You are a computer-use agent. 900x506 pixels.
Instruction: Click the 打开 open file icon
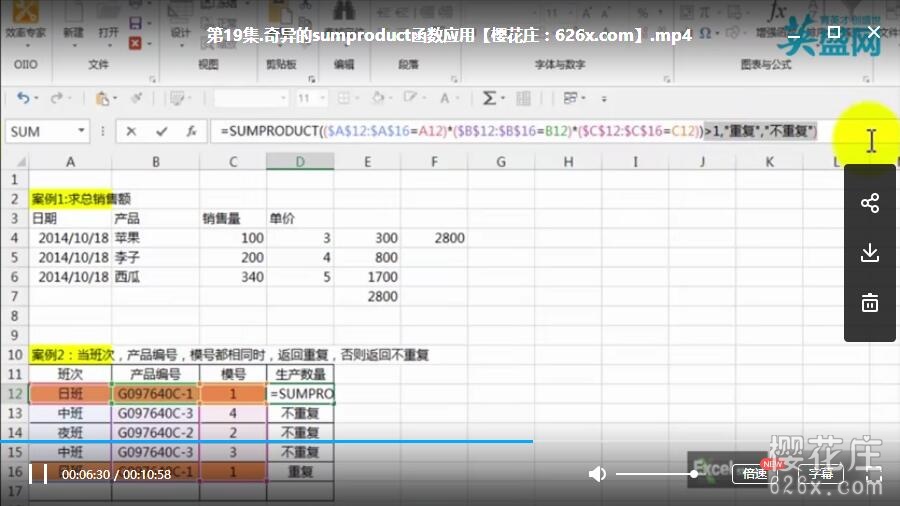(x=108, y=23)
